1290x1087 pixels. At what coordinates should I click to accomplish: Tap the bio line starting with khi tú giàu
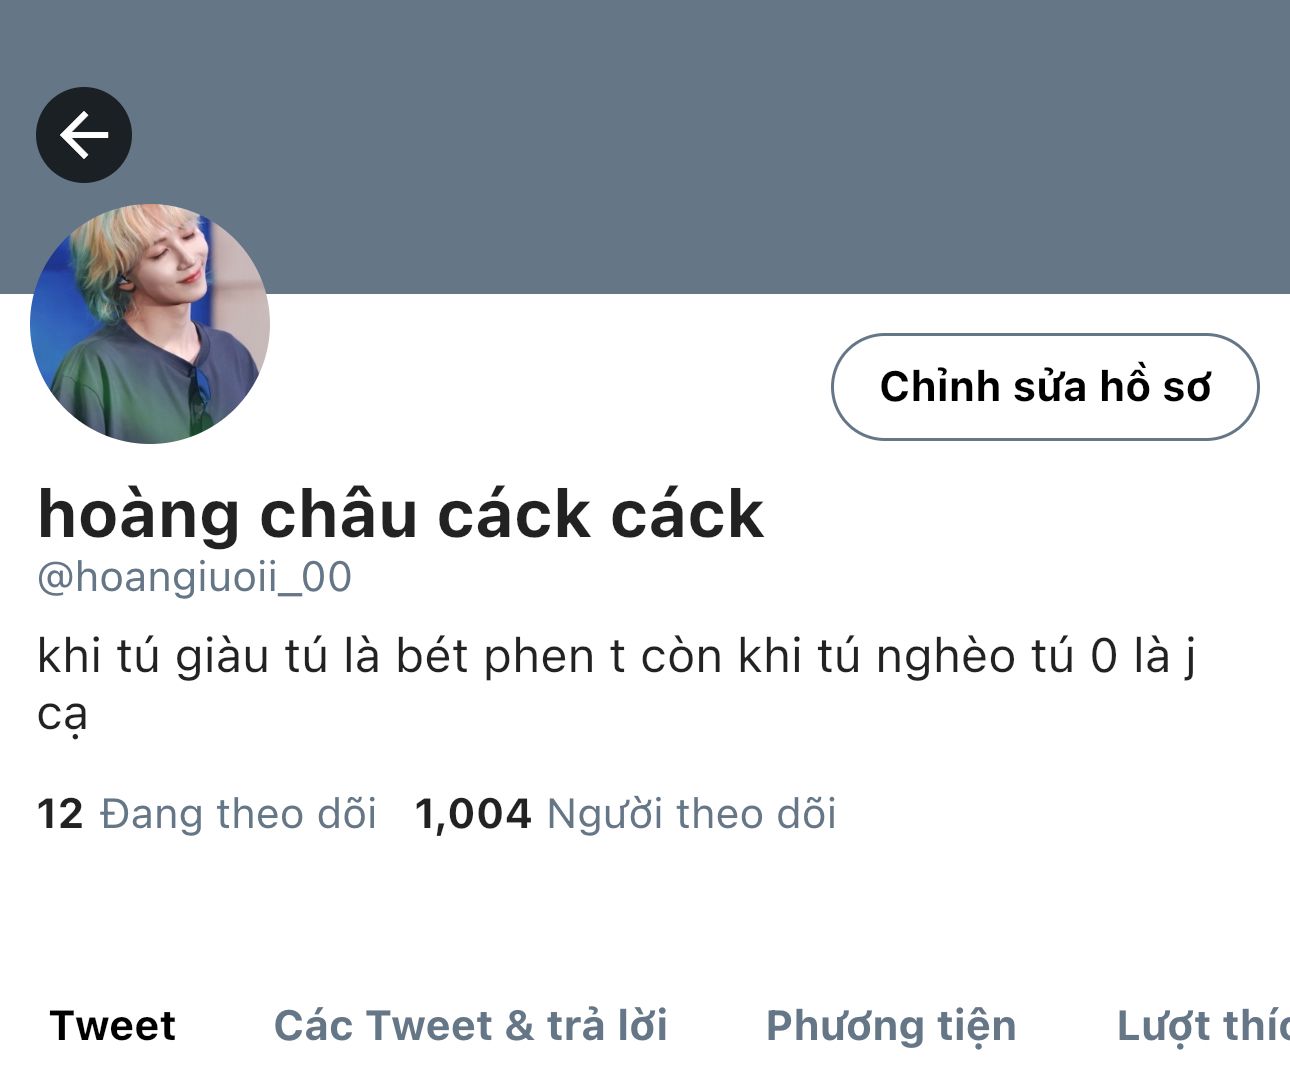click(x=617, y=657)
